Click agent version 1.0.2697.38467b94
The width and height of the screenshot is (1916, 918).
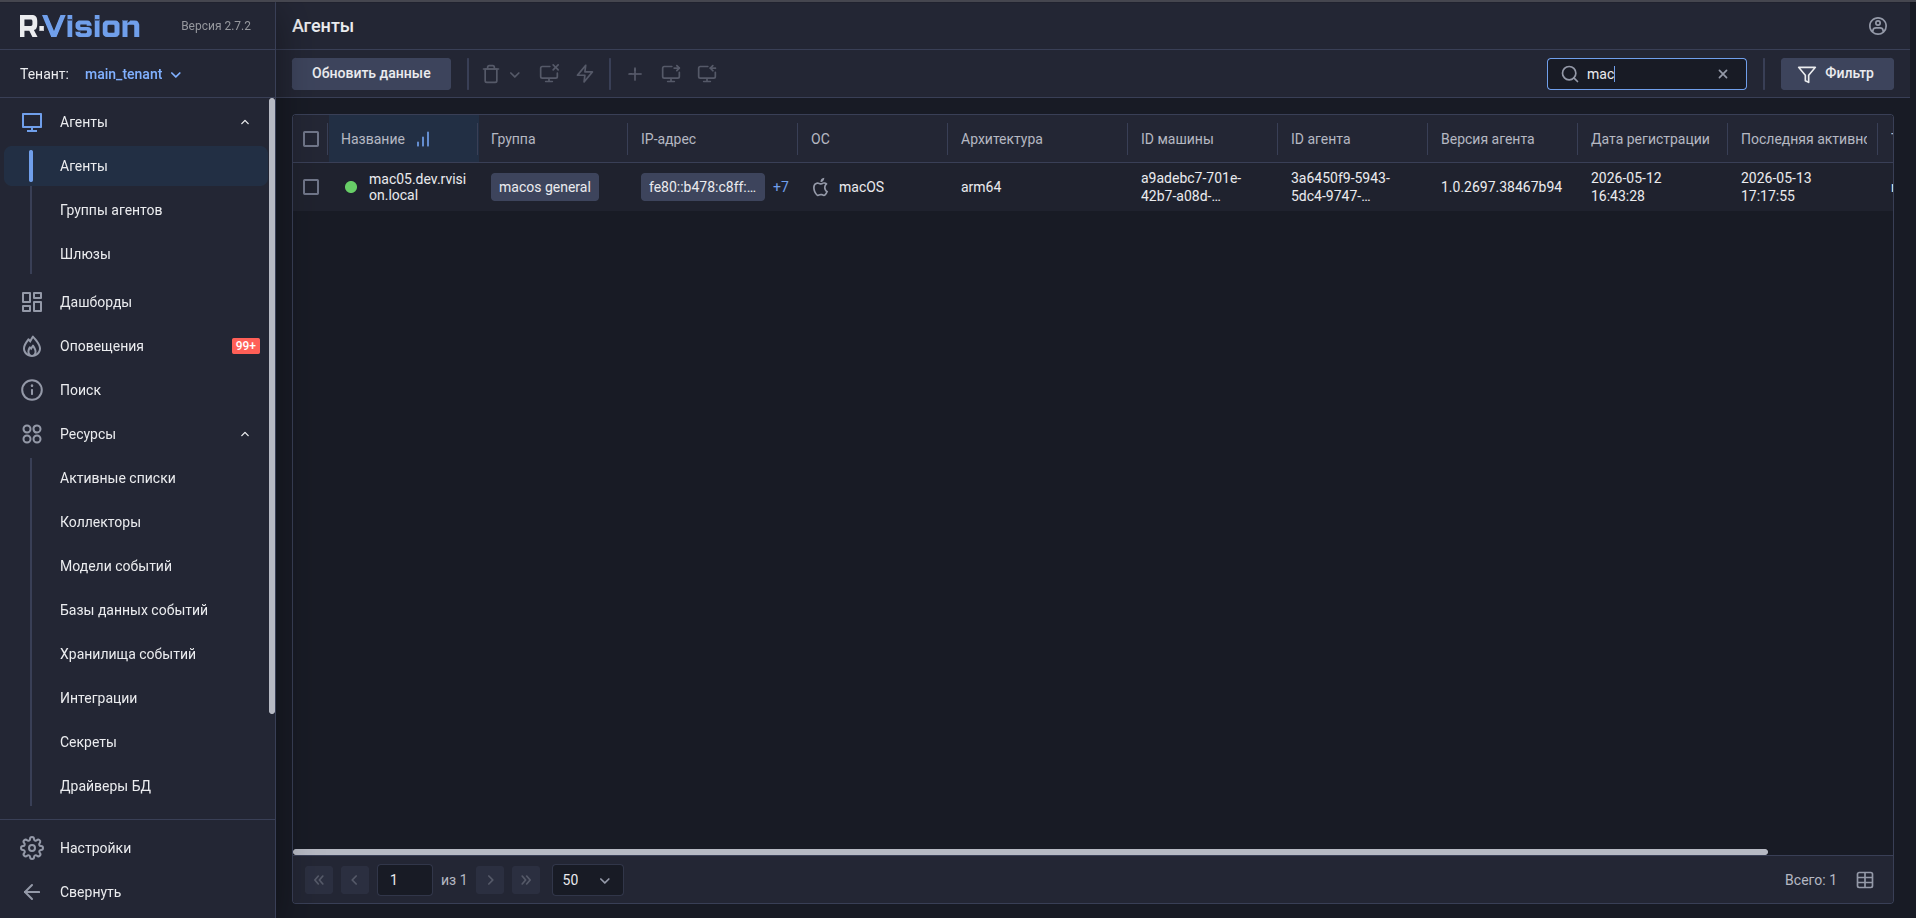pos(1501,187)
